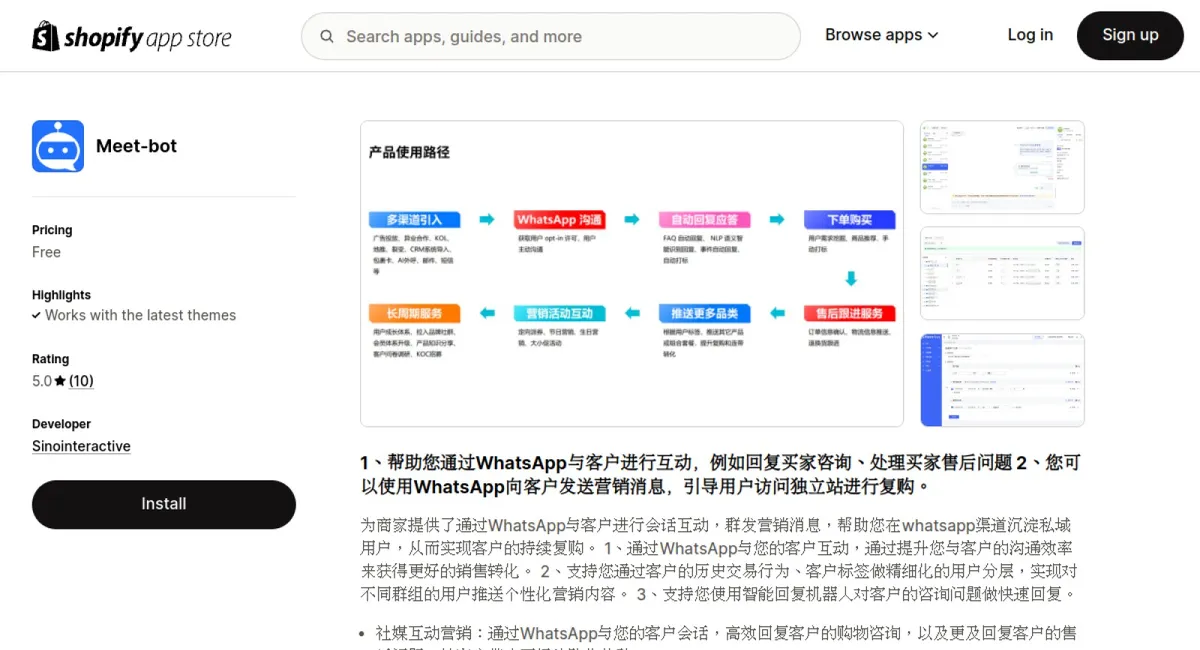Select the Meet-bot app title
This screenshot has height=650, width=1200.
click(x=136, y=146)
